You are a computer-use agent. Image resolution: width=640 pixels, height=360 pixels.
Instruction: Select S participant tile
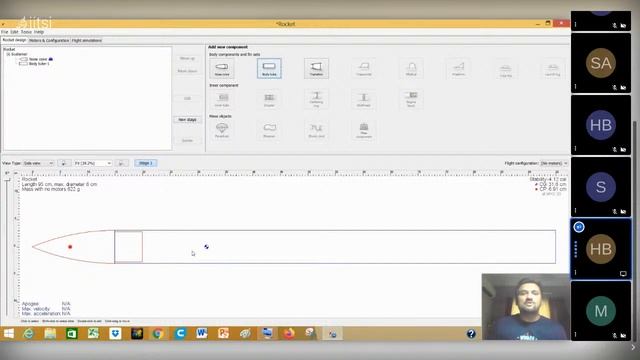coord(601,187)
